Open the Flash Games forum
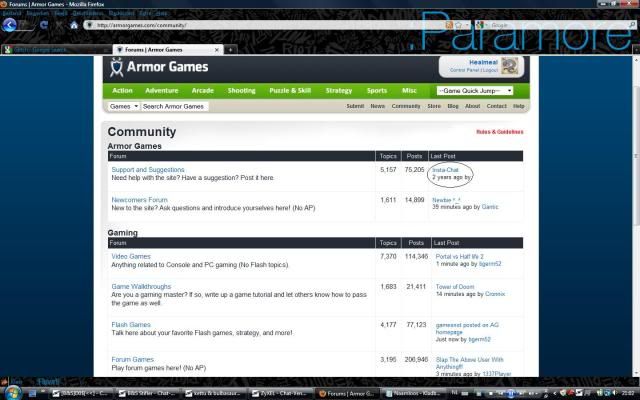This screenshot has width=640, height=400. [x=131, y=325]
